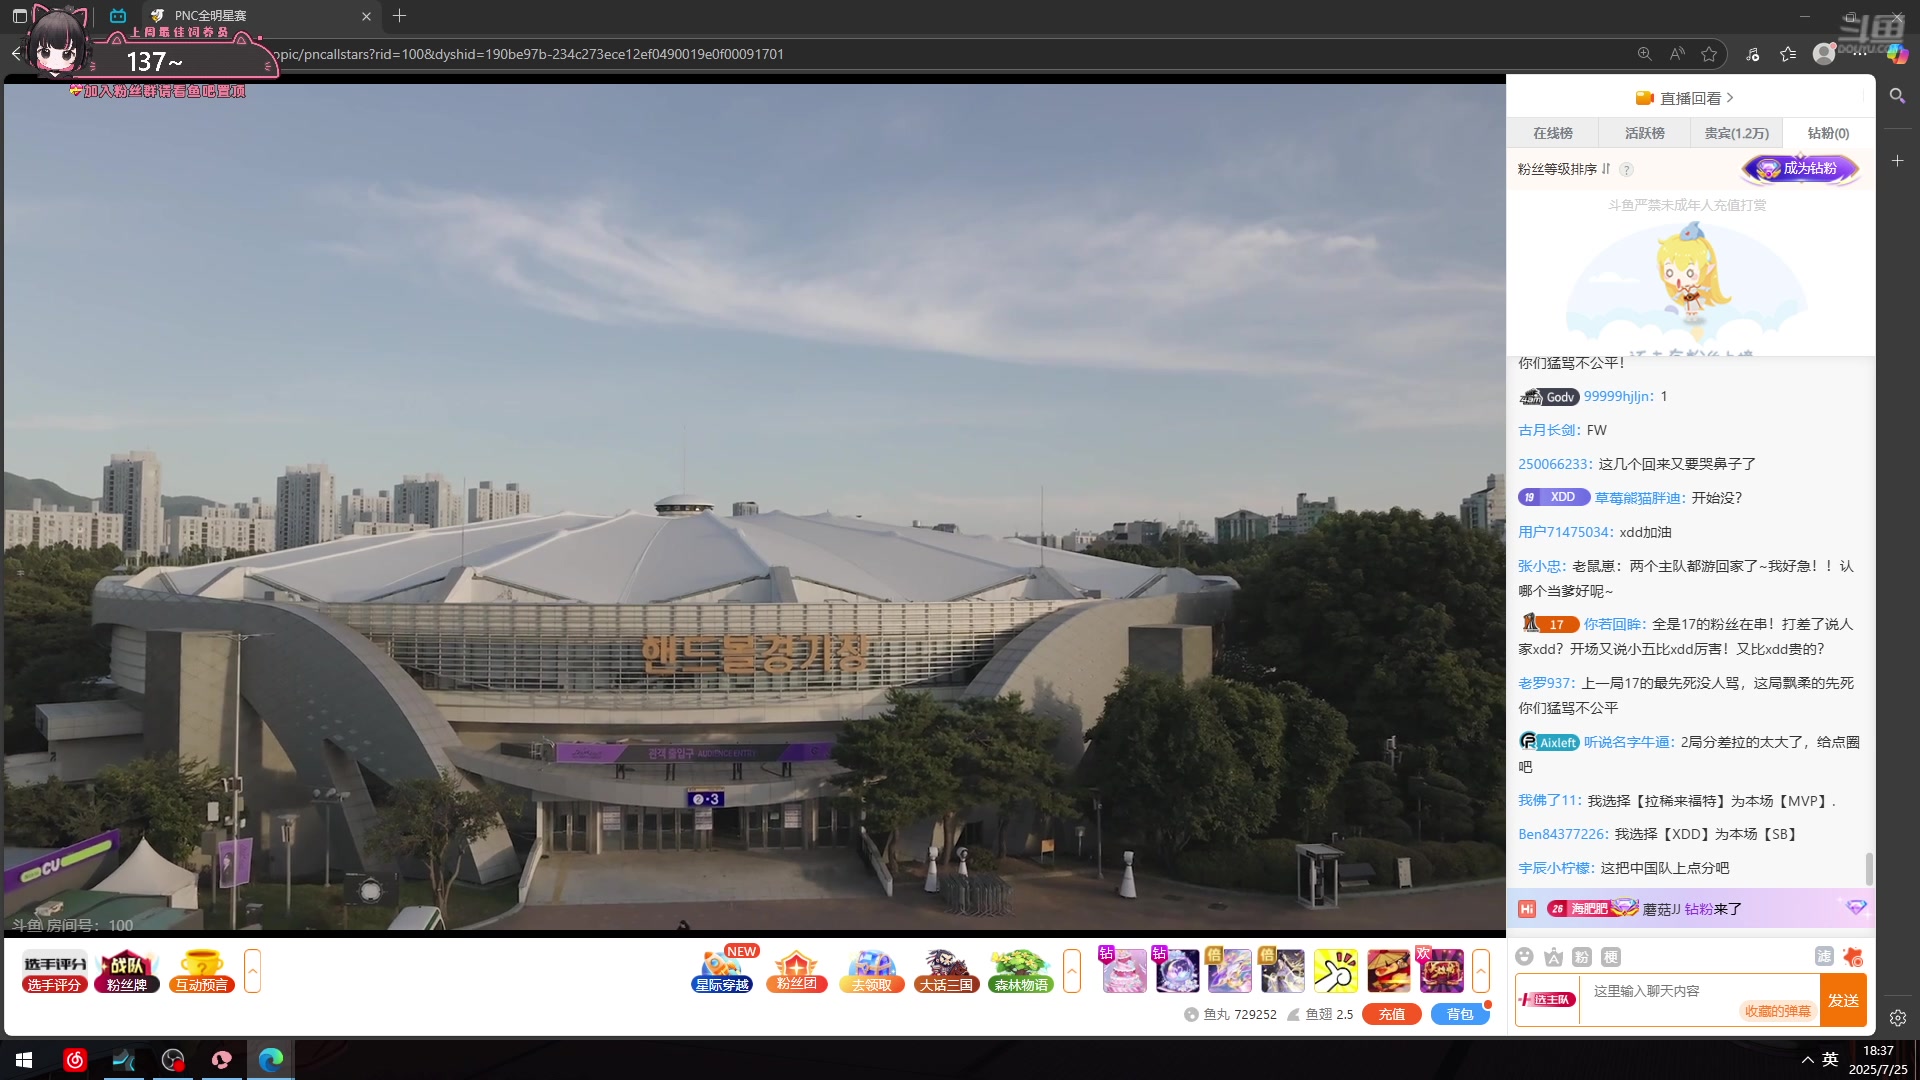Select the PNC全明星赛 browser tab
This screenshot has width=1920, height=1080.
click(260, 16)
